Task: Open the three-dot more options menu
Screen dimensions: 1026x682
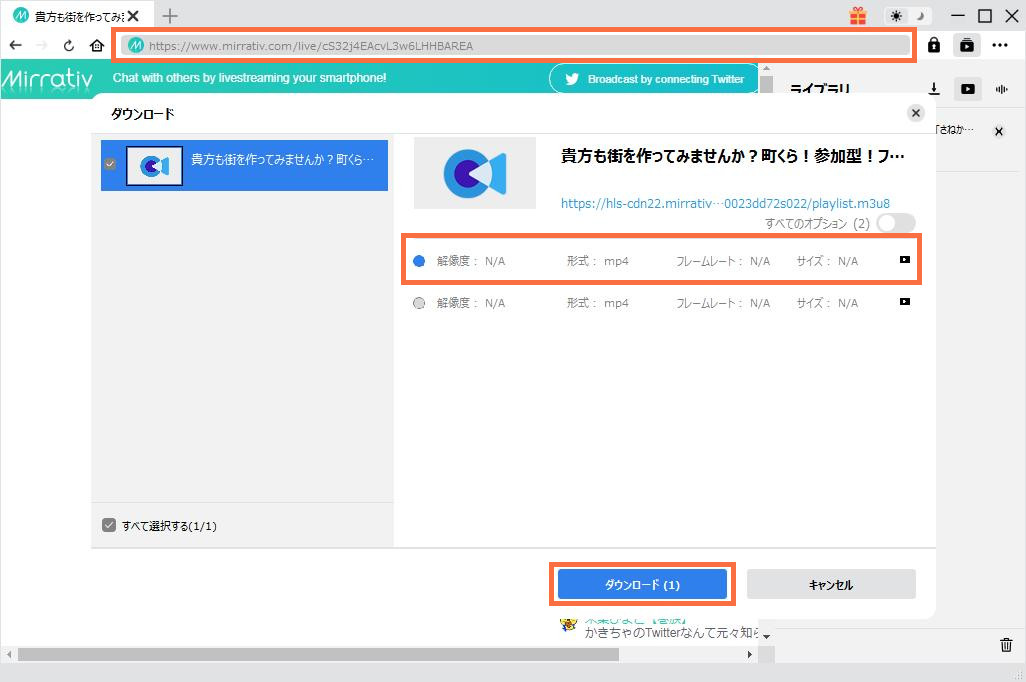Action: point(1000,45)
